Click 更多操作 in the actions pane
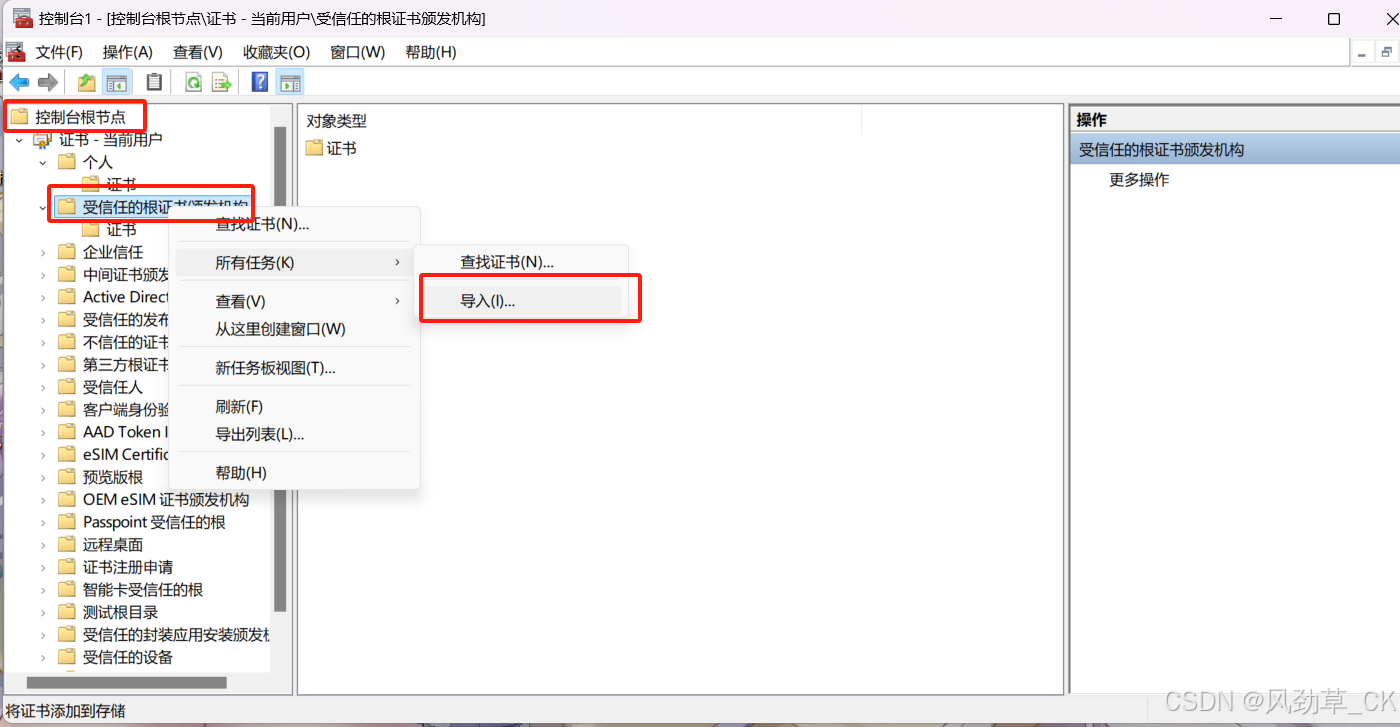Screen dimensions: 1400x727 click(x=1139, y=180)
